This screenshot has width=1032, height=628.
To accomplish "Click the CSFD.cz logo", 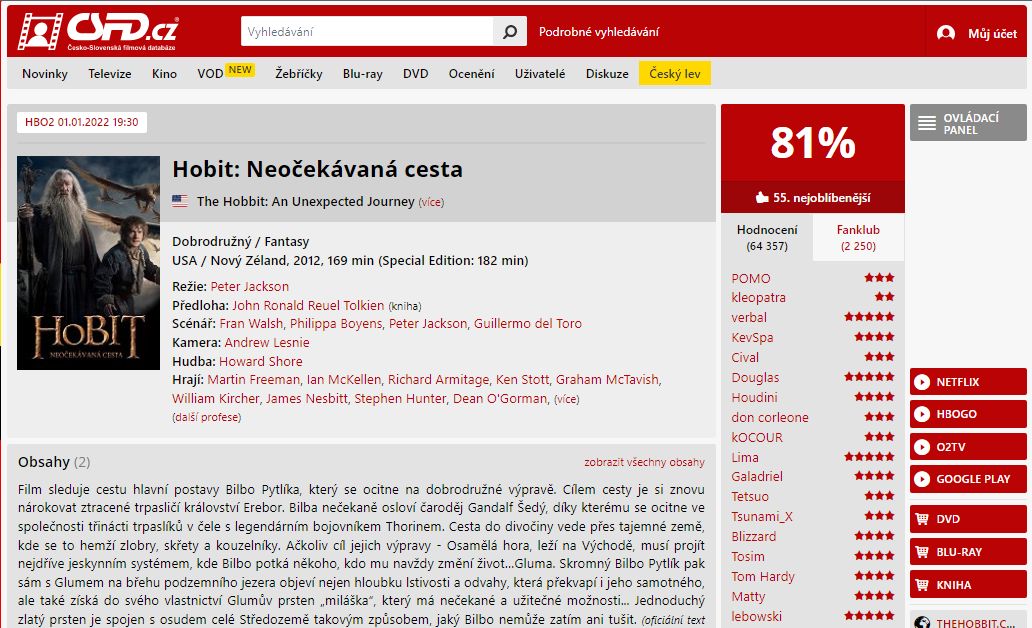I will coord(98,31).
